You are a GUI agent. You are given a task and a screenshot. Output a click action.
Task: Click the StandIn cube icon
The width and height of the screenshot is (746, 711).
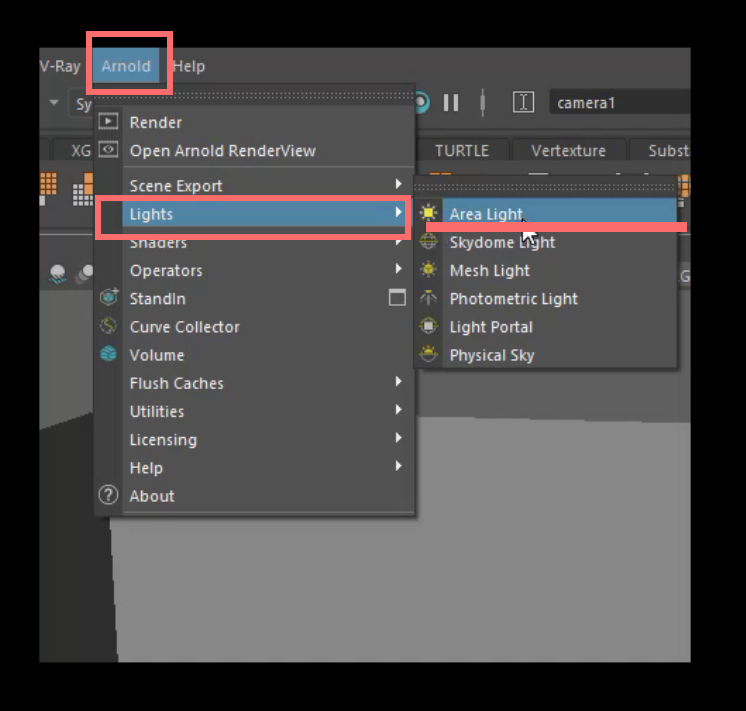pos(109,297)
